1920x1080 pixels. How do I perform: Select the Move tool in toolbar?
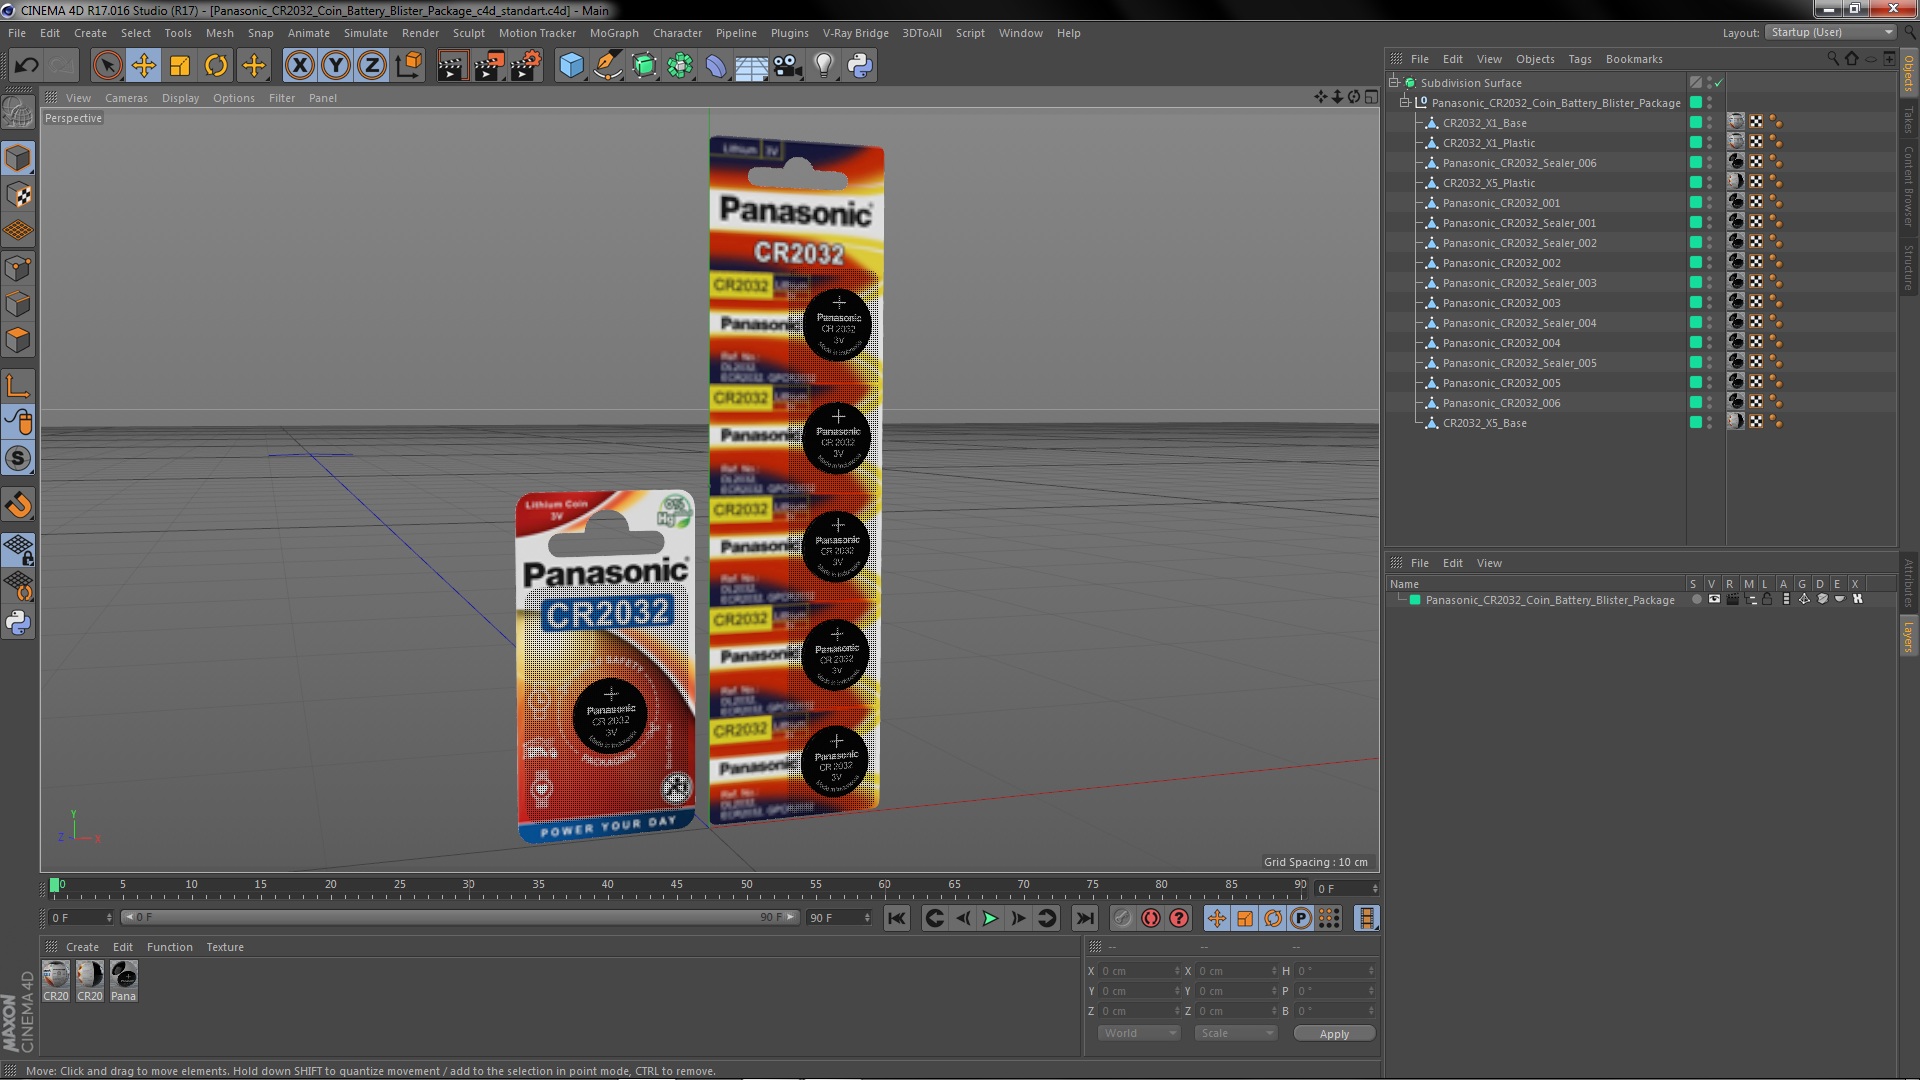coord(143,66)
